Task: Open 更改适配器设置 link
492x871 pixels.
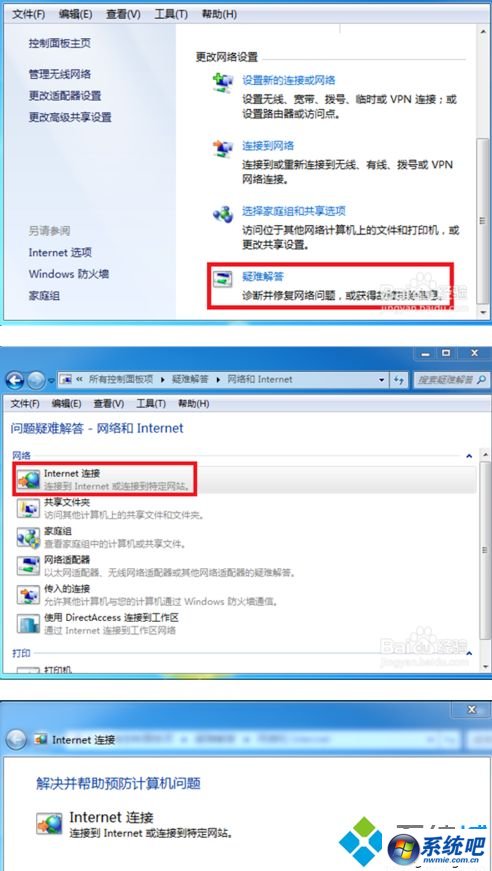Action: click(65, 96)
